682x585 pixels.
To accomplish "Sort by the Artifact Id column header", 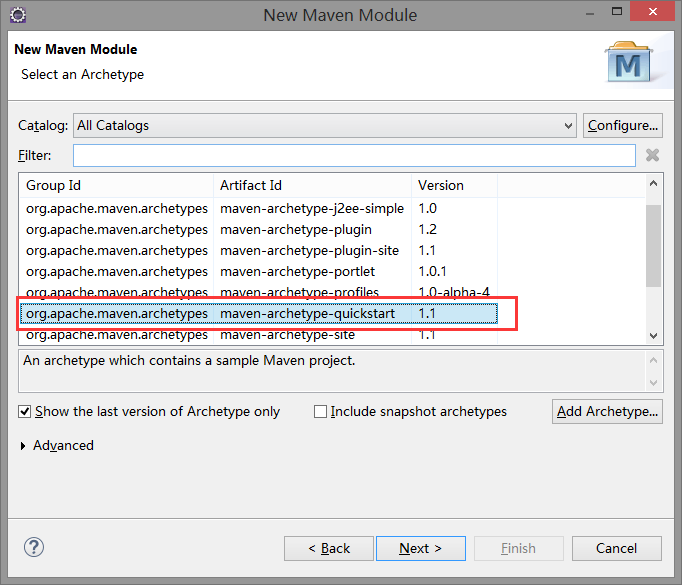I will tap(312, 186).
